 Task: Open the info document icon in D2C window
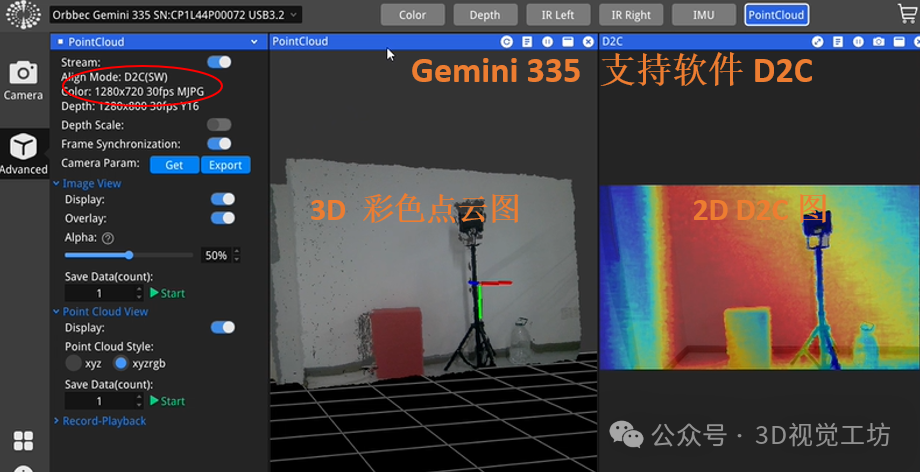click(x=838, y=42)
